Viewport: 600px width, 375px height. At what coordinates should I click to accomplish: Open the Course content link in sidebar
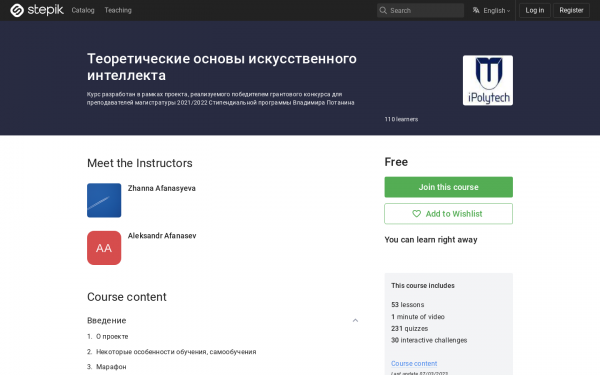[414, 363]
